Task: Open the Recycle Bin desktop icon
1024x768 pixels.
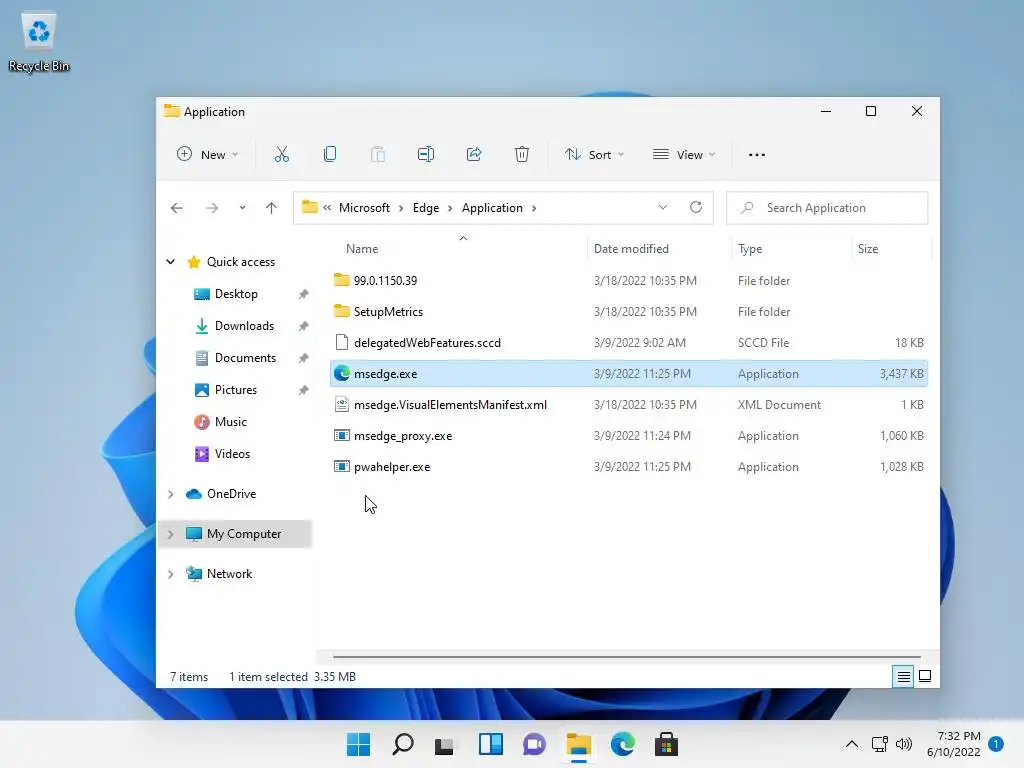Action: [x=39, y=42]
